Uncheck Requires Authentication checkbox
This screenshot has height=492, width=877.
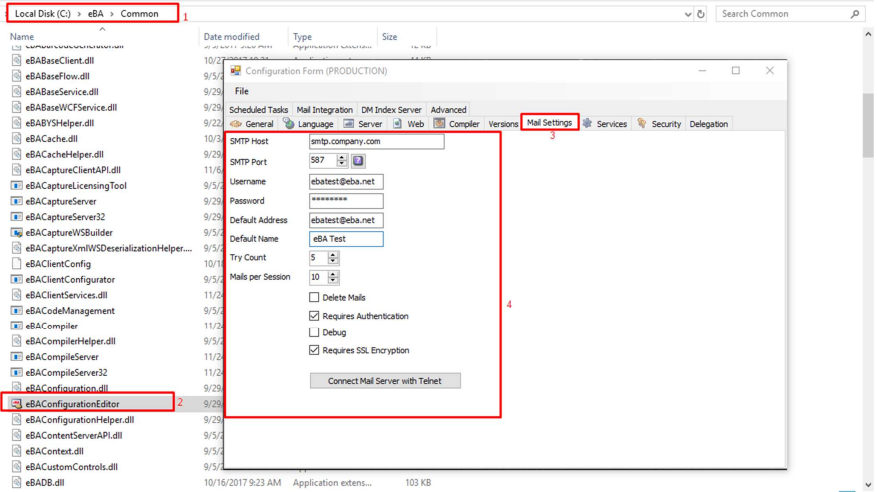click(x=314, y=316)
